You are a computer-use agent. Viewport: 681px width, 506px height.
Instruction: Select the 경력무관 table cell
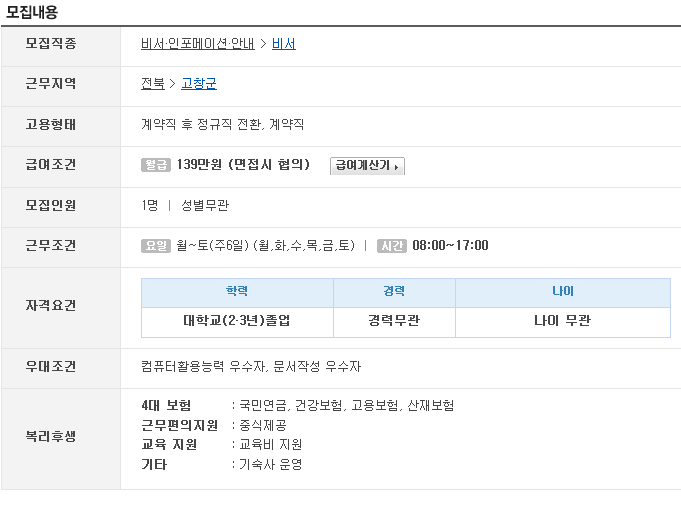point(394,322)
